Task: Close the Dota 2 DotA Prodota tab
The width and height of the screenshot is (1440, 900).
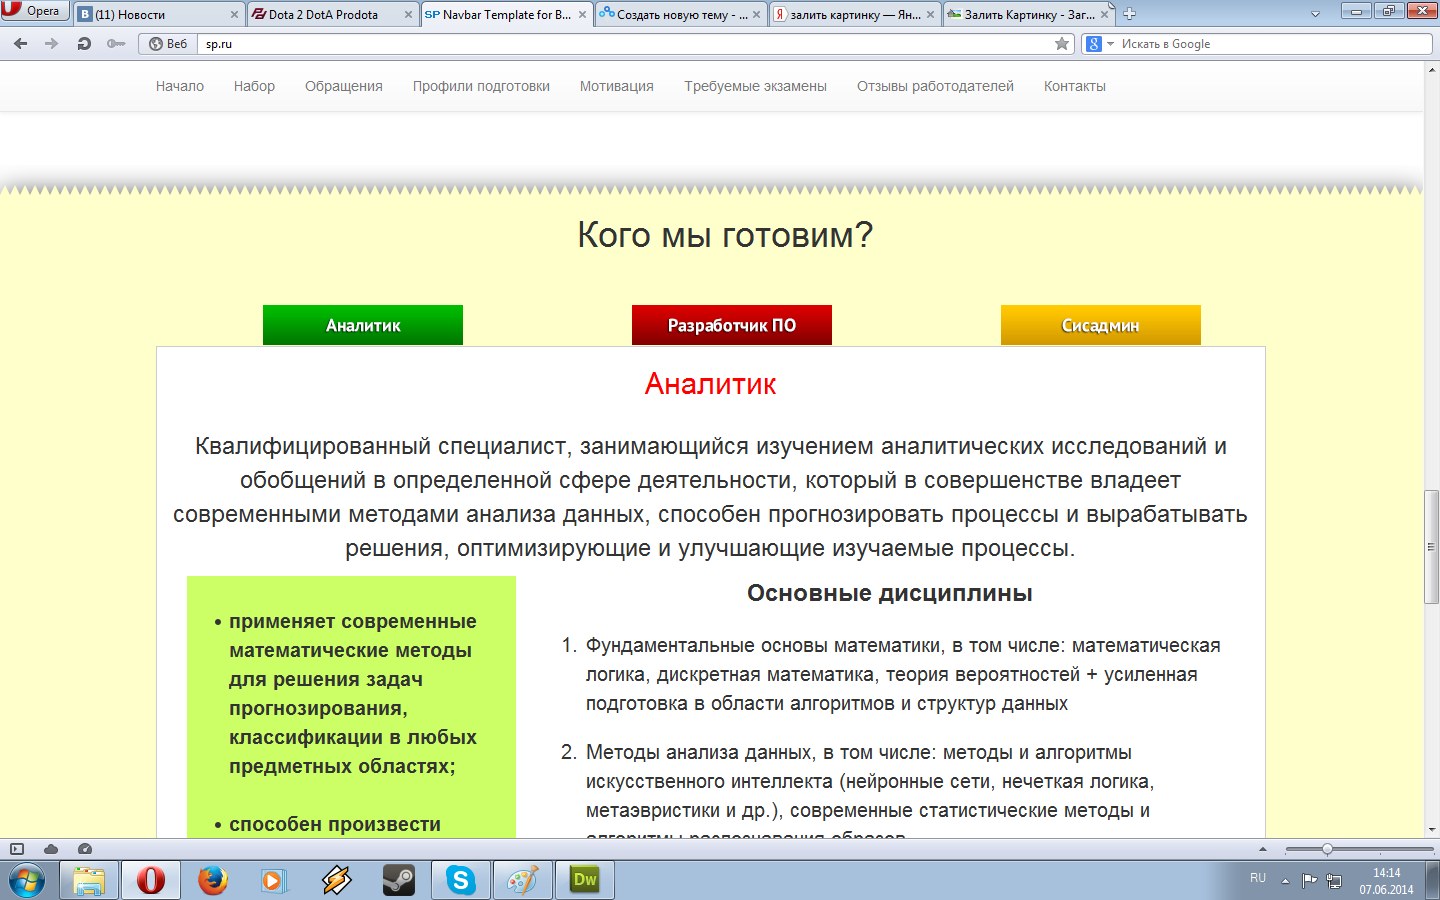Action: pyautogui.click(x=408, y=15)
